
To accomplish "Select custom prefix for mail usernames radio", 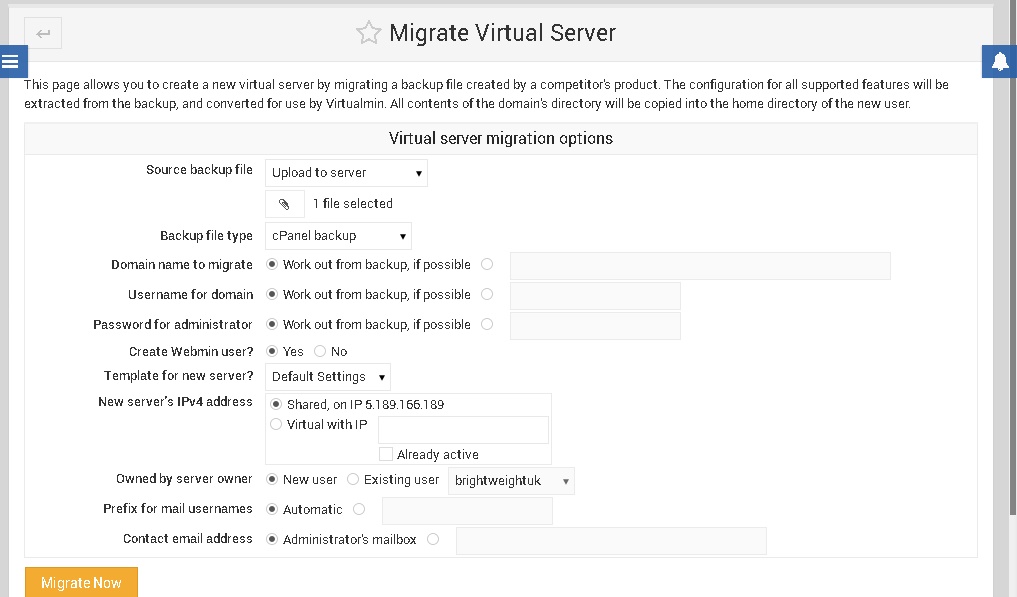I will click(x=359, y=509).
